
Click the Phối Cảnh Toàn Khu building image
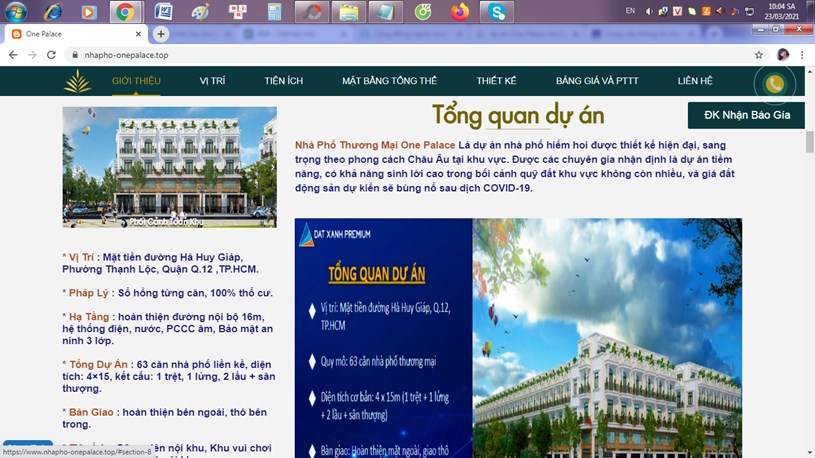pyautogui.click(x=169, y=167)
